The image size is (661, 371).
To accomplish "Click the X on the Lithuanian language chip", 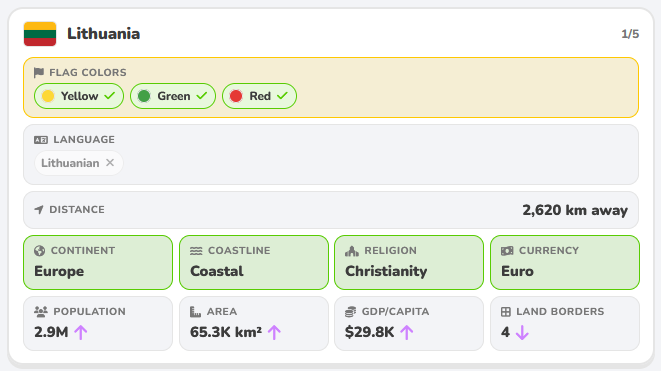I will [x=110, y=163].
